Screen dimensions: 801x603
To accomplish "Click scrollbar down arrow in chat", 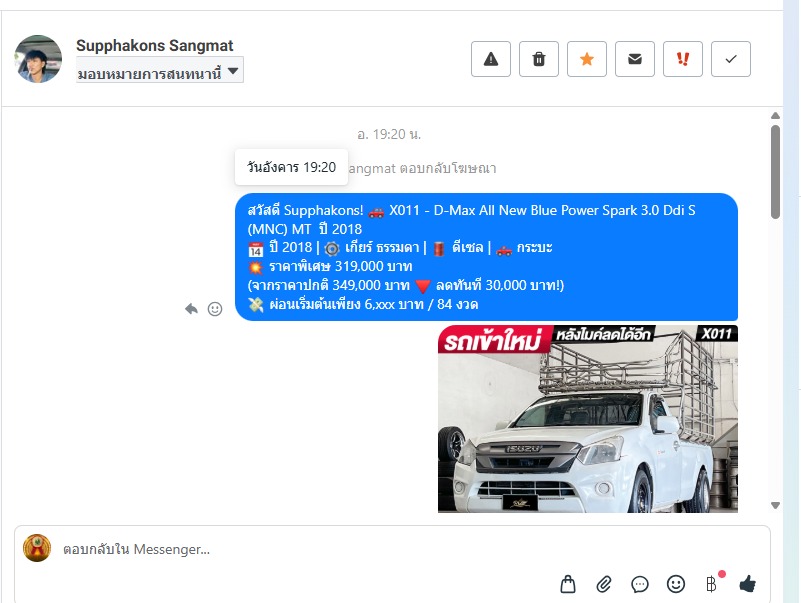I will pos(775,505).
